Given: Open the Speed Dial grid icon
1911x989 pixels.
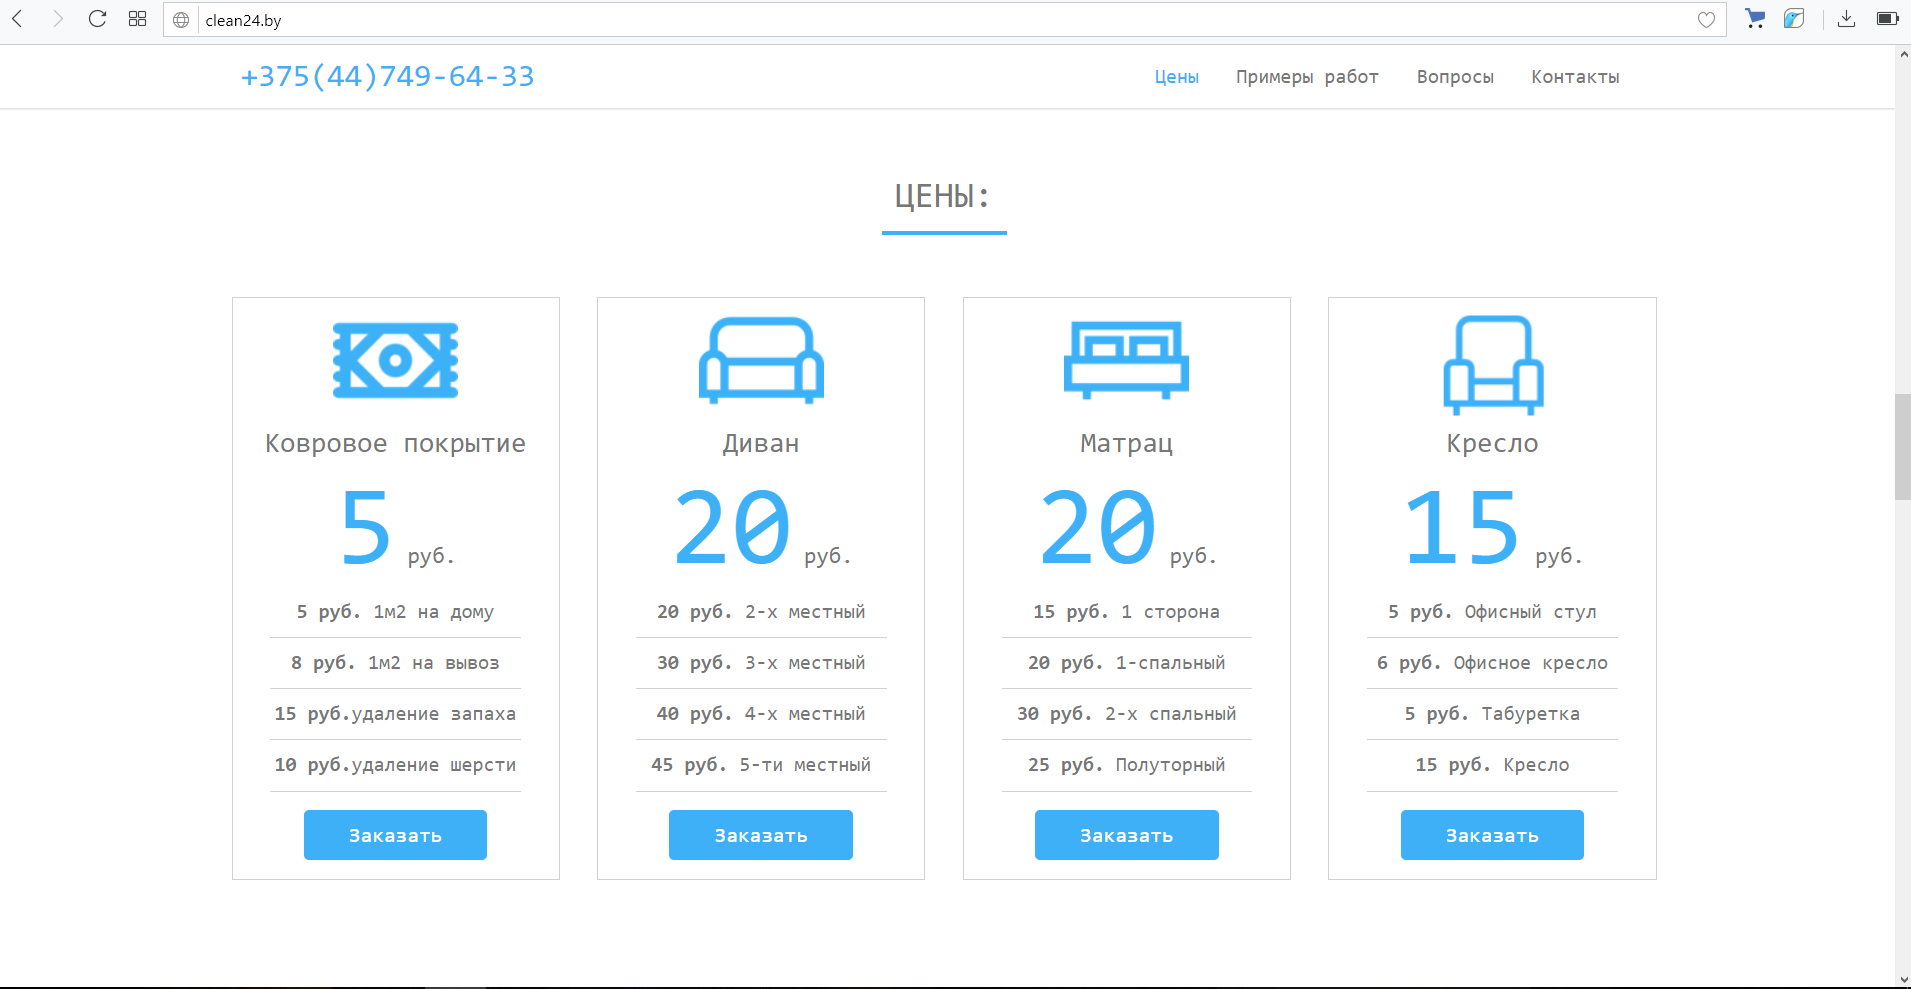Looking at the screenshot, I should tap(138, 19).
